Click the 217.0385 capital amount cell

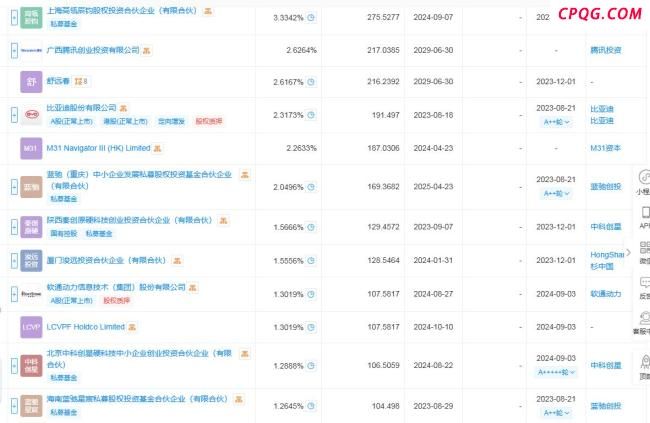[383, 50]
